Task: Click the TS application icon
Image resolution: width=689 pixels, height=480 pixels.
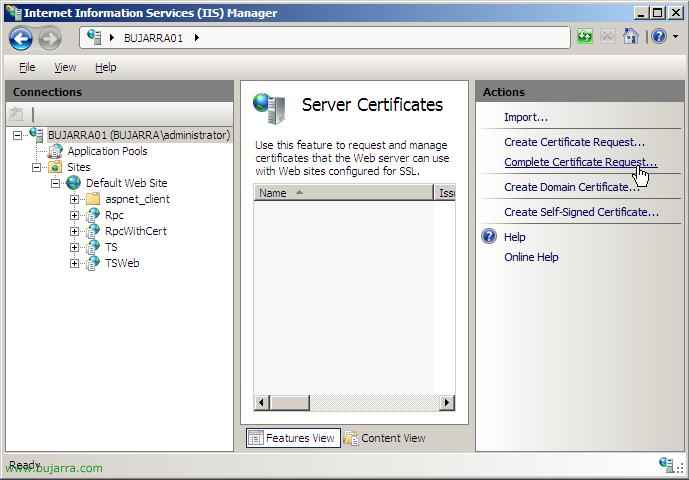Action: coord(93,247)
